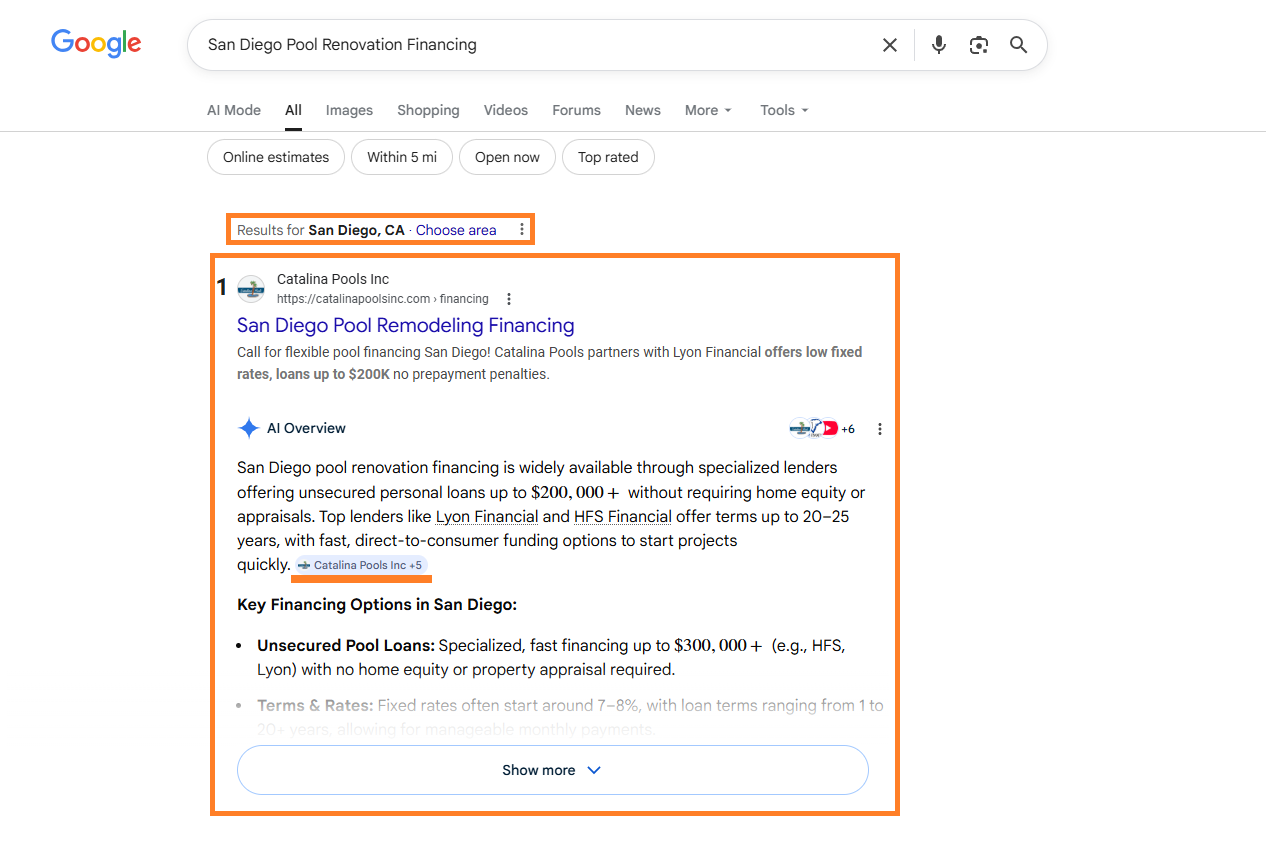
Task: Clear the search box with X icon
Action: click(x=889, y=45)
